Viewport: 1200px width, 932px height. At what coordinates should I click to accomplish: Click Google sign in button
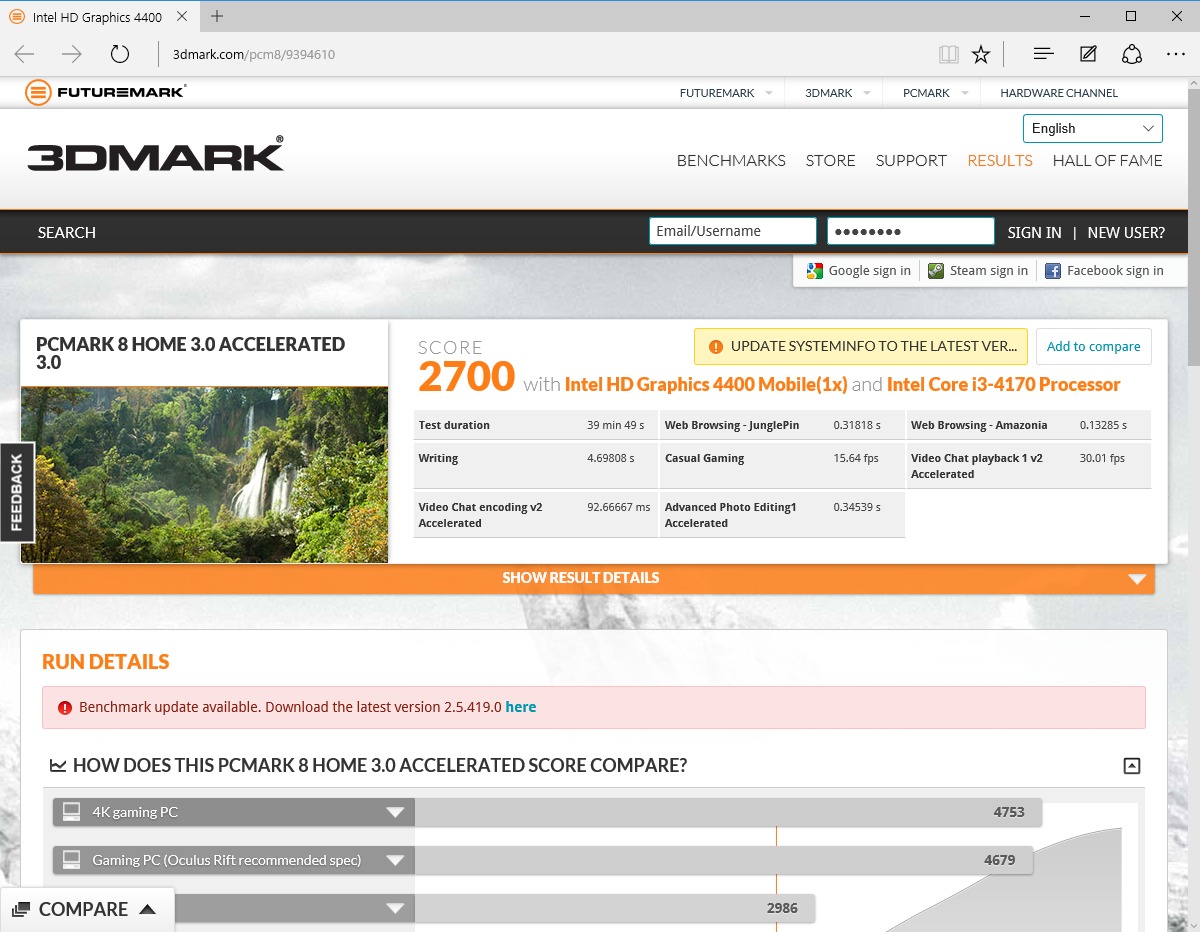[x=859, y=271]
